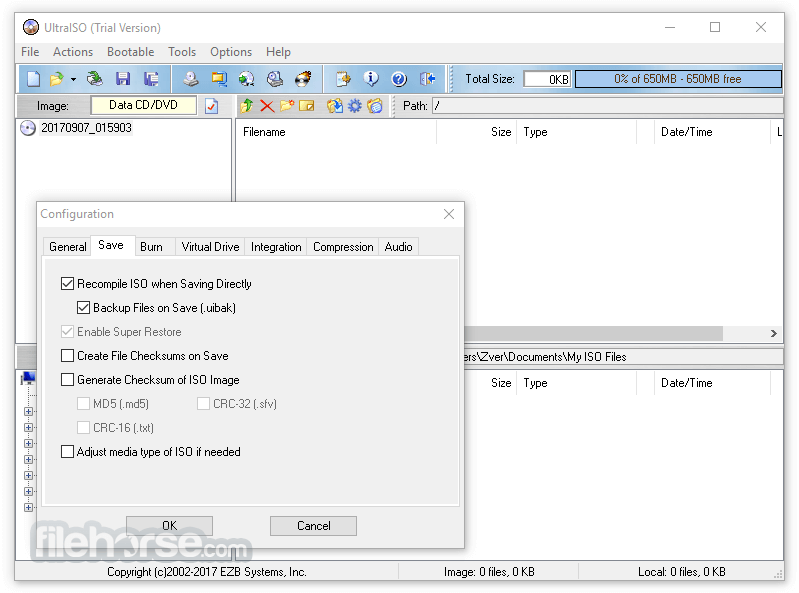The width and height of the screenshot is (799, 593).
Task: Switch to the Virtual Drive tab
Action: (x=210, y=247)
